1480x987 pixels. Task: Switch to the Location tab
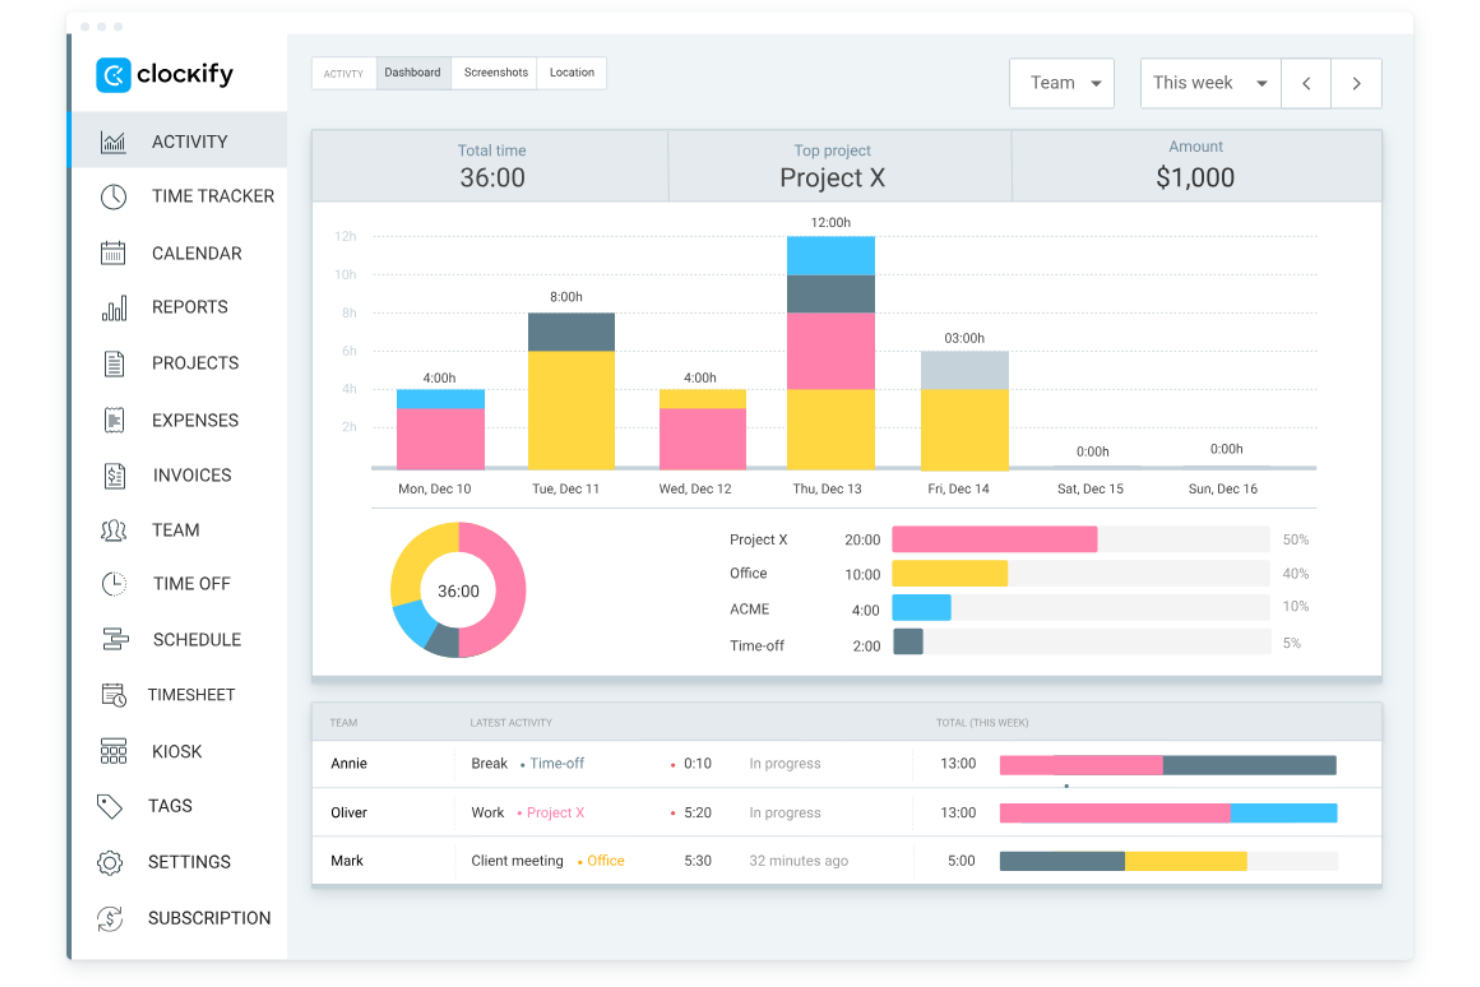coord(572,73)
